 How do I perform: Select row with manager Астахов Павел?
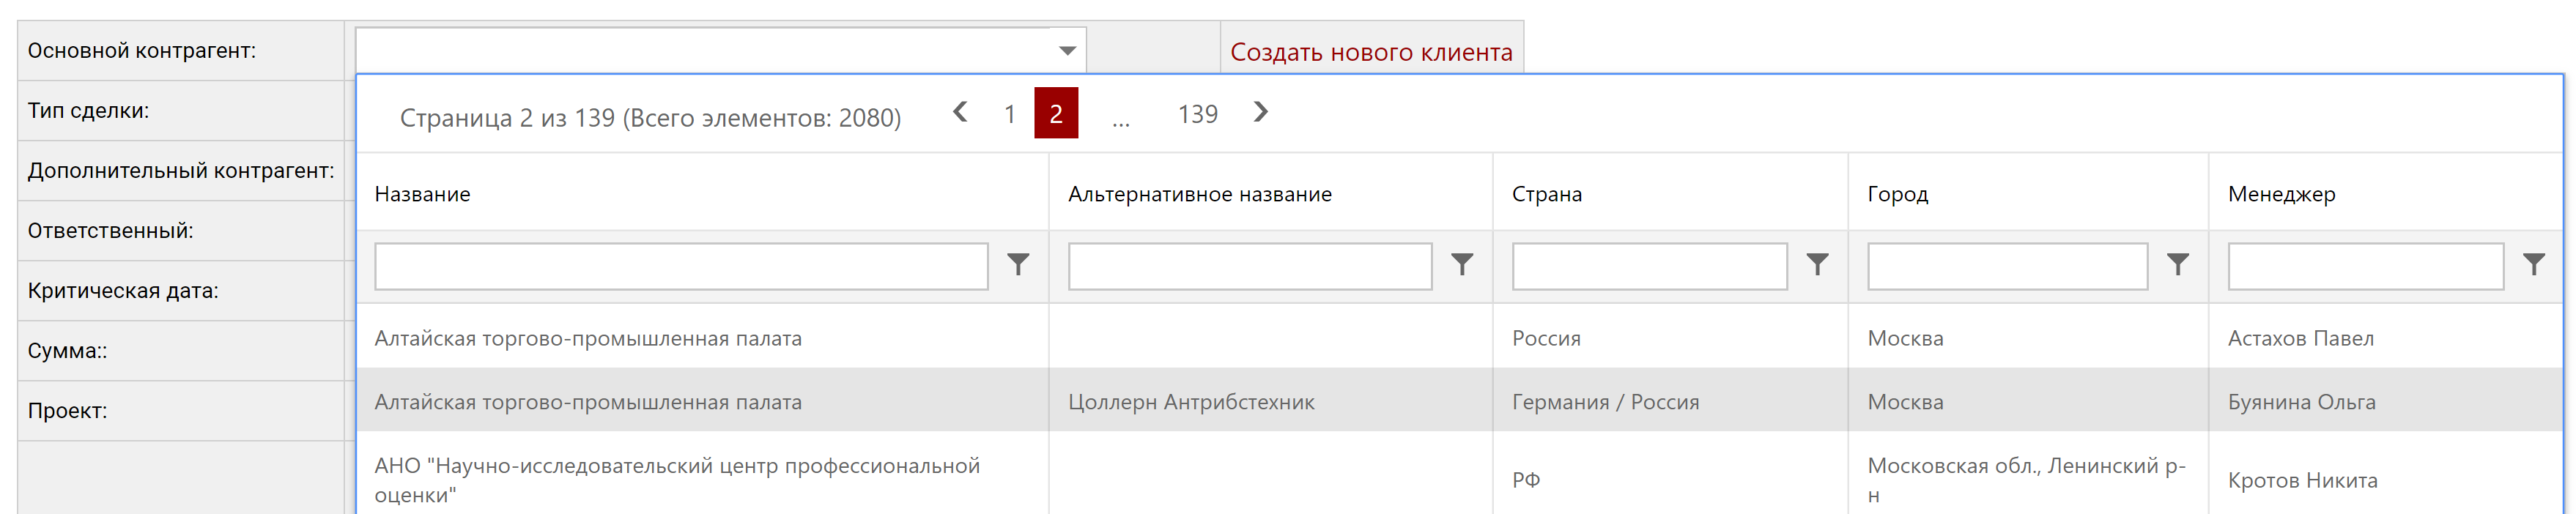coord(2299,339)
